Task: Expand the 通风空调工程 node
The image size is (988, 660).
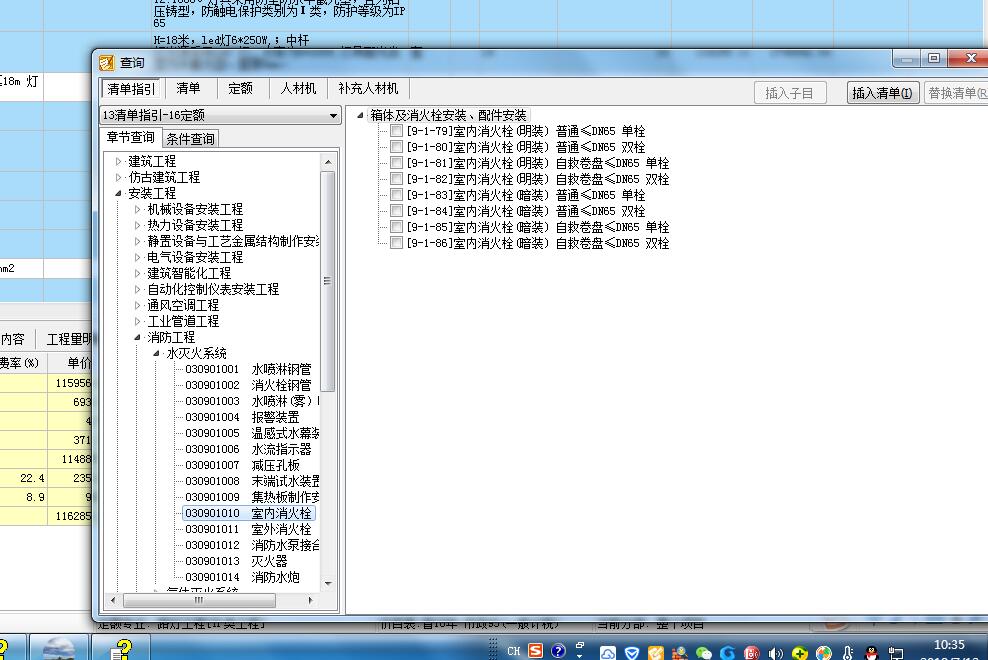Action: [x=137, y=305]
